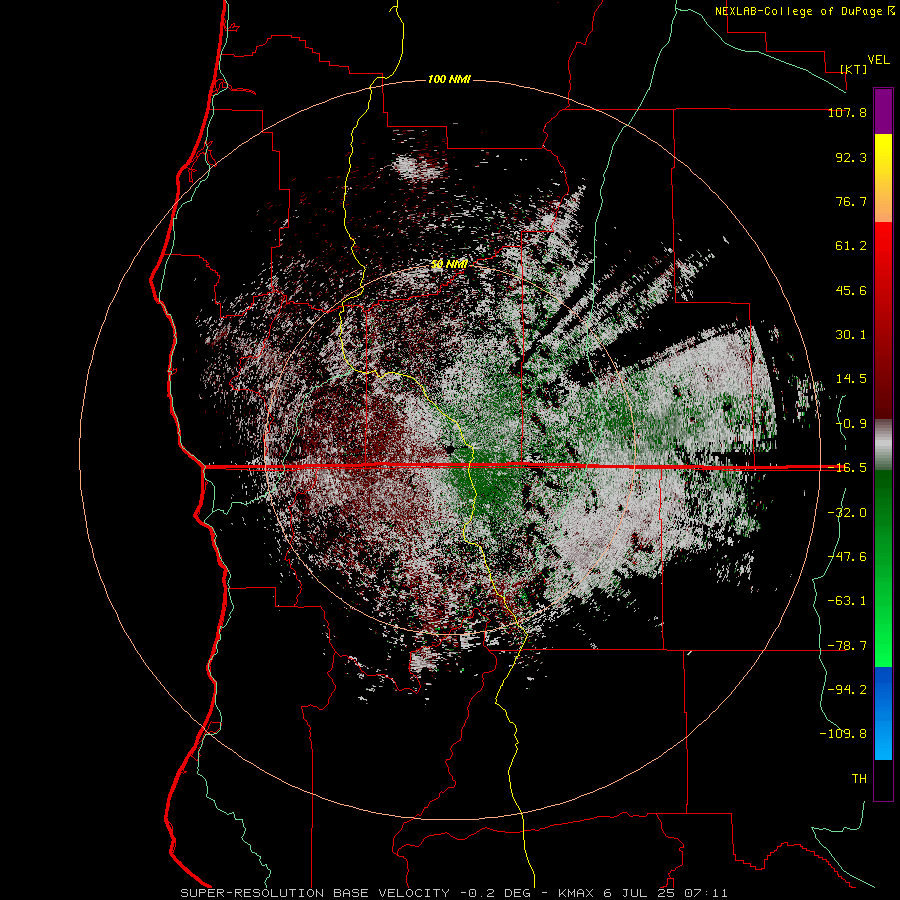Viewport: 900px width, 900px height.
Task: Pick the blue segment of color bar
Action: click(883, 713)
